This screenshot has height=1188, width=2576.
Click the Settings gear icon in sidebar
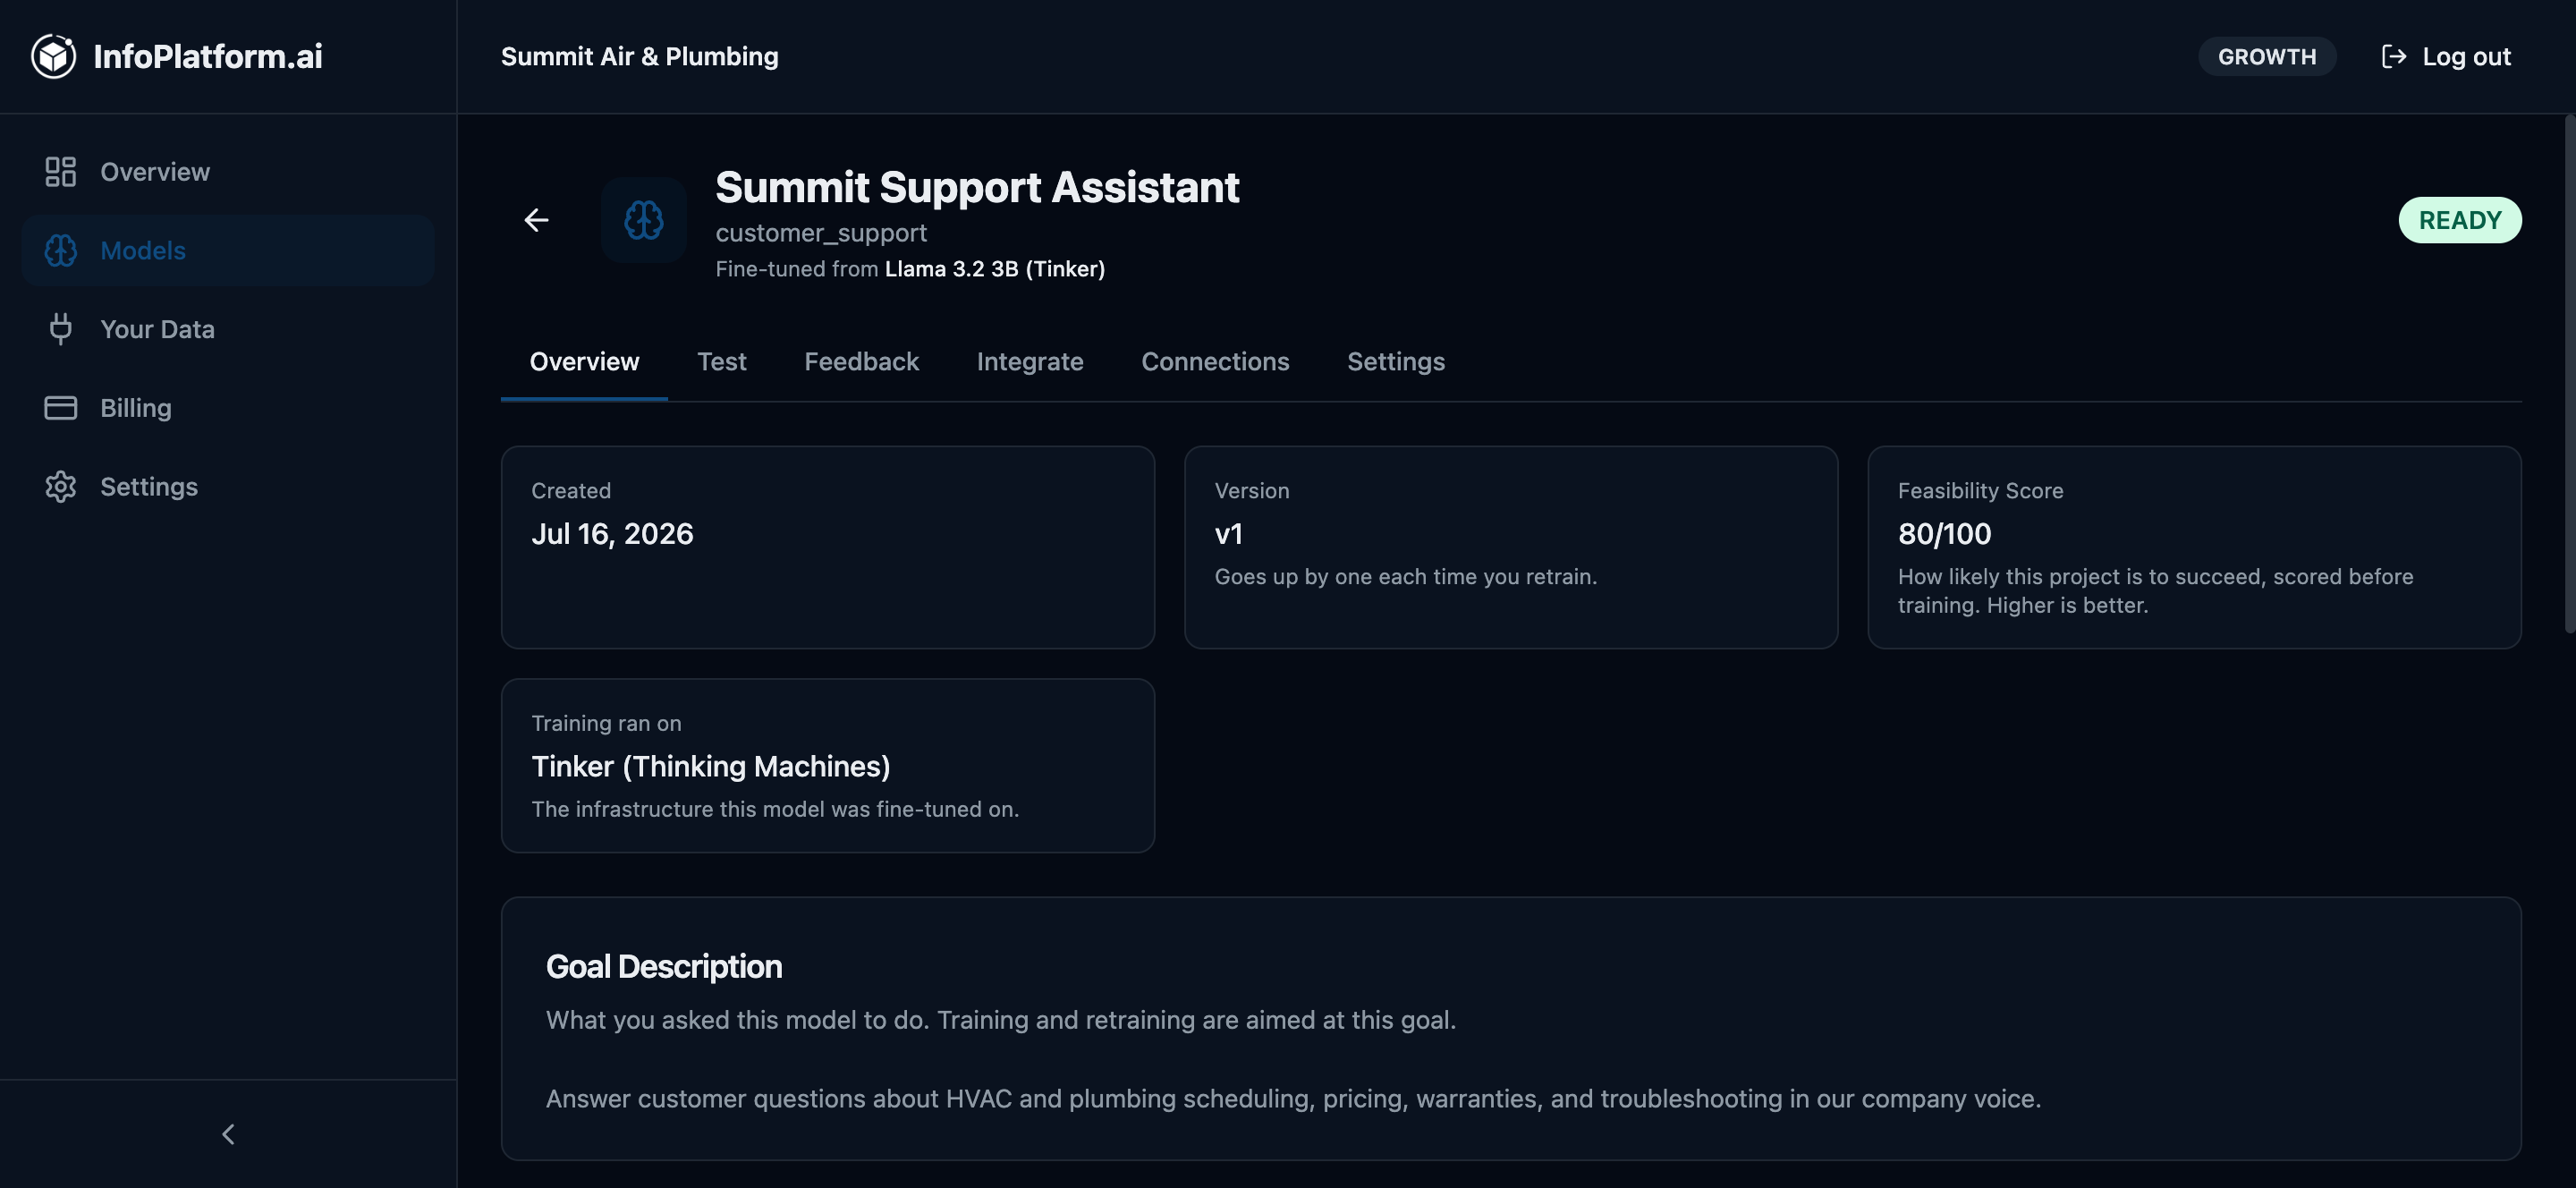[x=60, y=487]
